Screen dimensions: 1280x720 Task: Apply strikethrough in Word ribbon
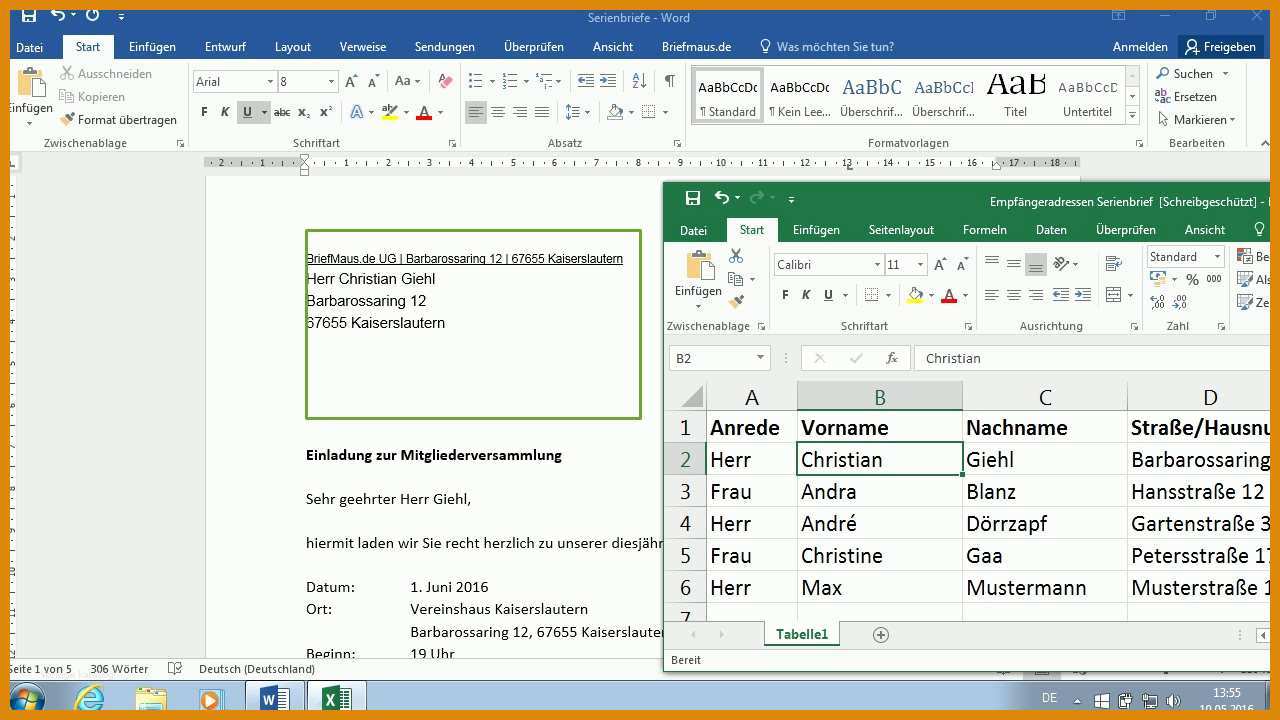pos(282,112)
